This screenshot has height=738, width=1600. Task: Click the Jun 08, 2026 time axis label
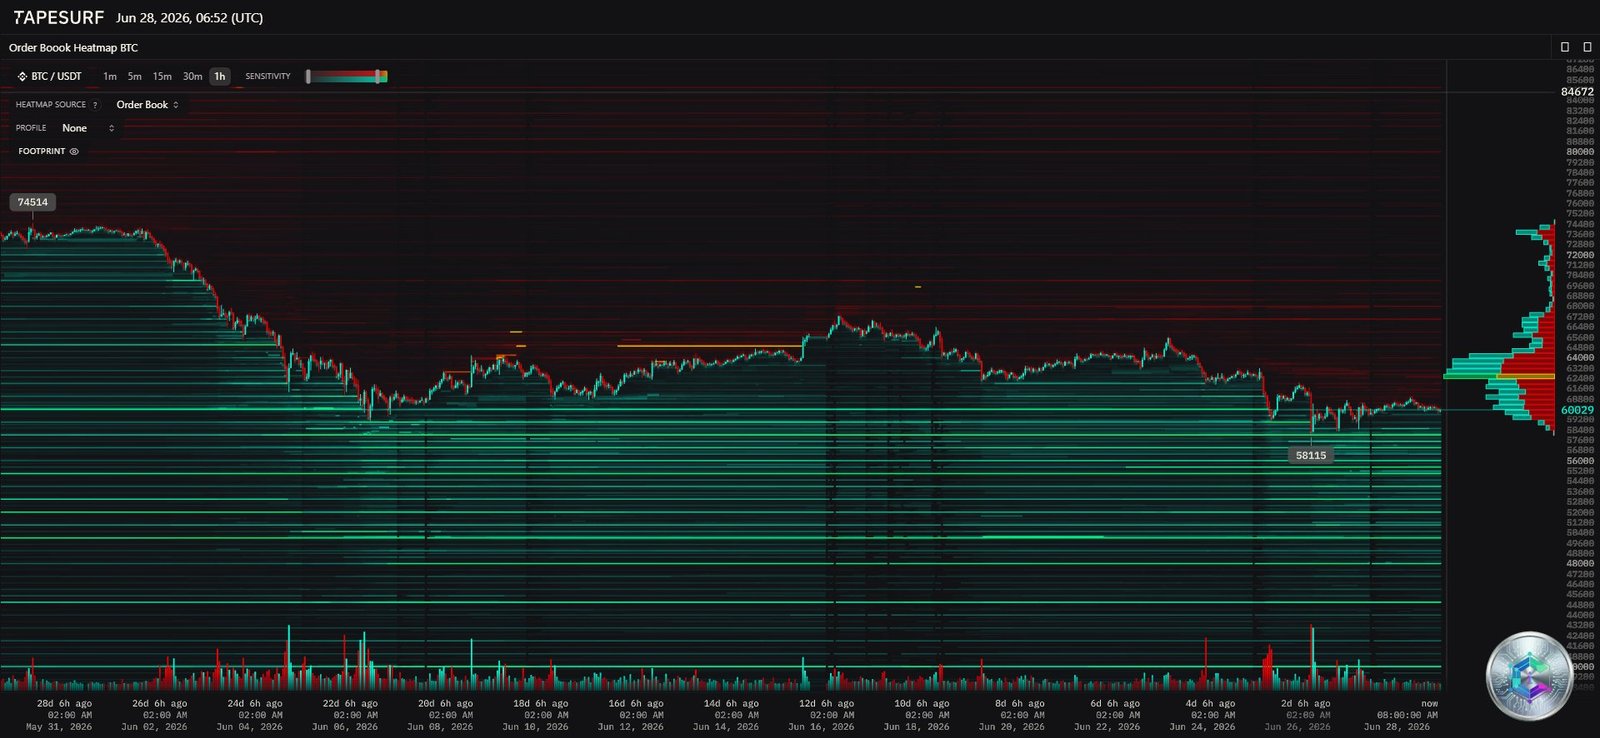[440, 727]
